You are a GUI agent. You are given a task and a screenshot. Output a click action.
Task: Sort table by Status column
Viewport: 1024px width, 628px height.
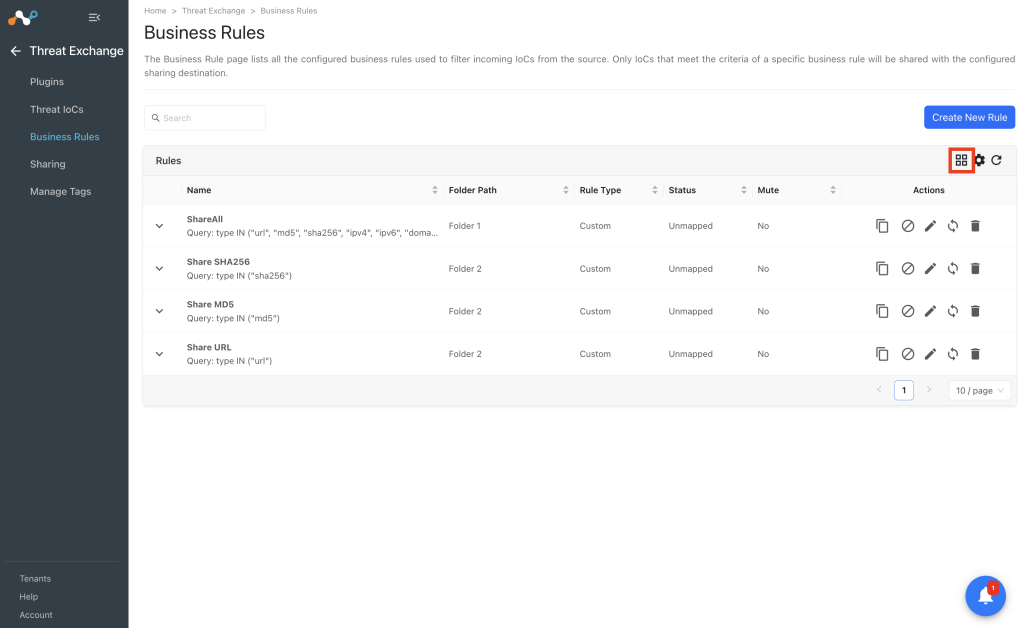[744, 190]
